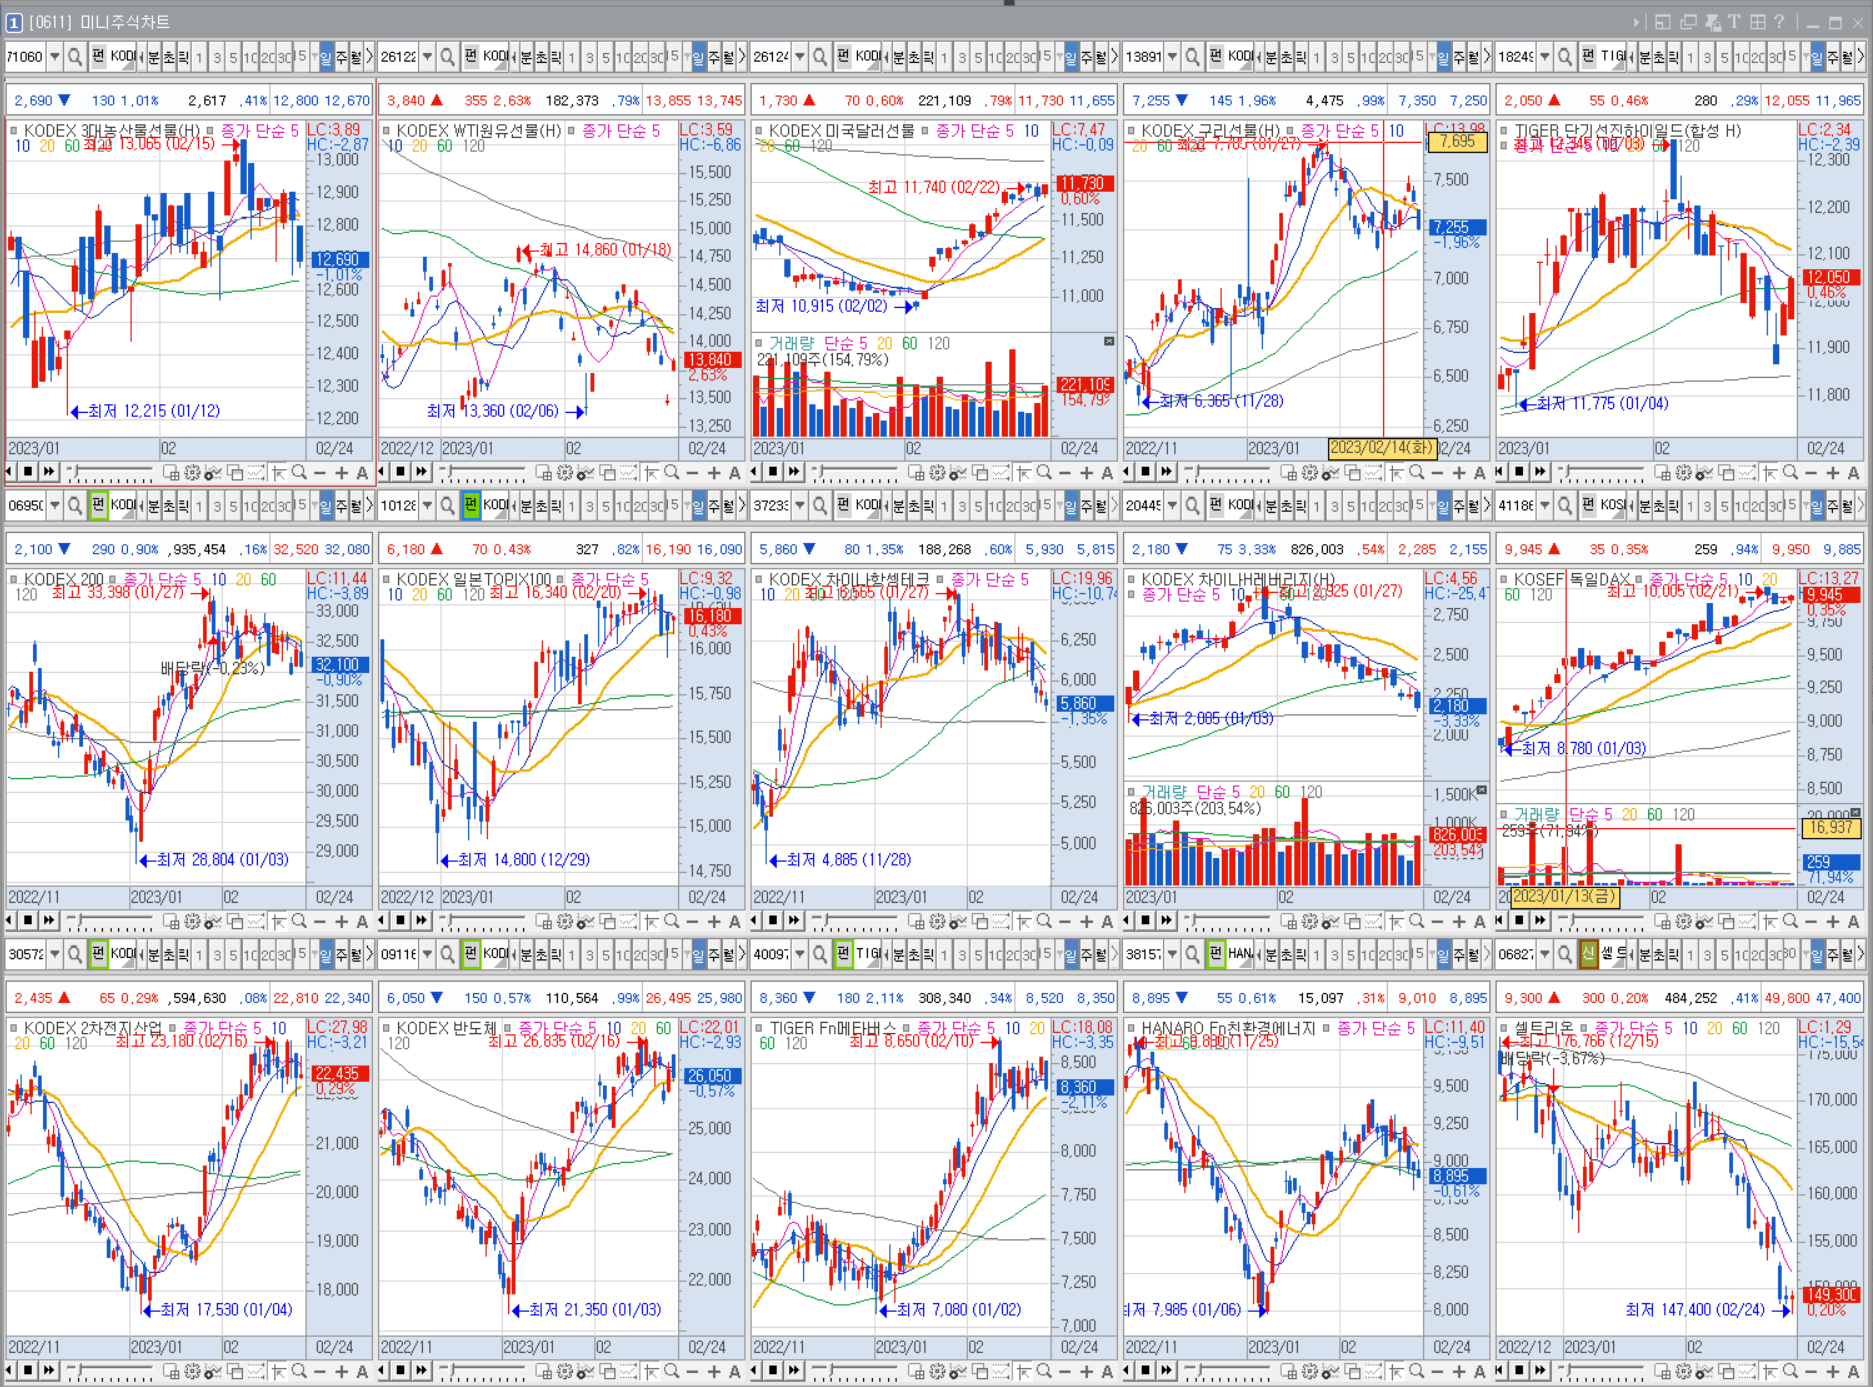The height and width of the screenshot is (1387, 1873).
Task: Click the 71060 stock code input field
Action: [x=25, y=57]
